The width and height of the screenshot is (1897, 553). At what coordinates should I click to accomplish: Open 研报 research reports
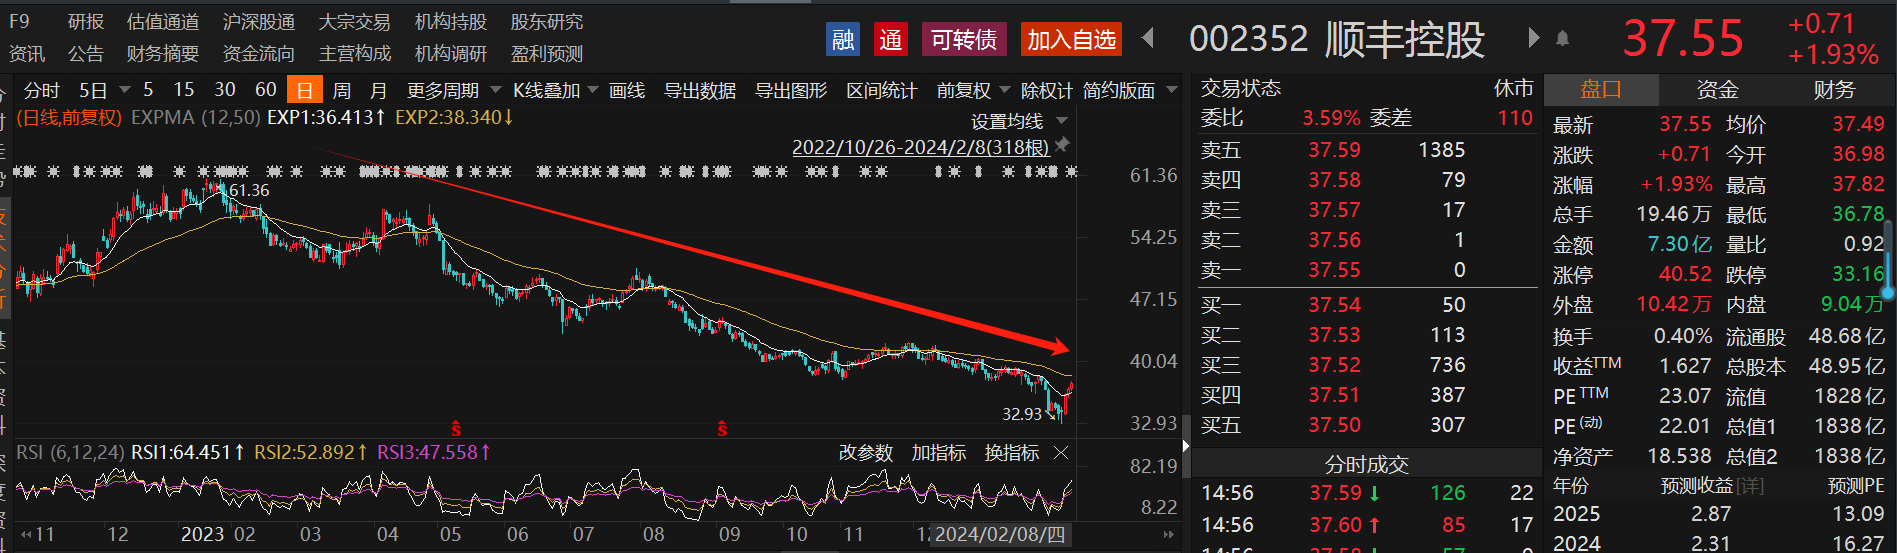(x=86, y=21)
